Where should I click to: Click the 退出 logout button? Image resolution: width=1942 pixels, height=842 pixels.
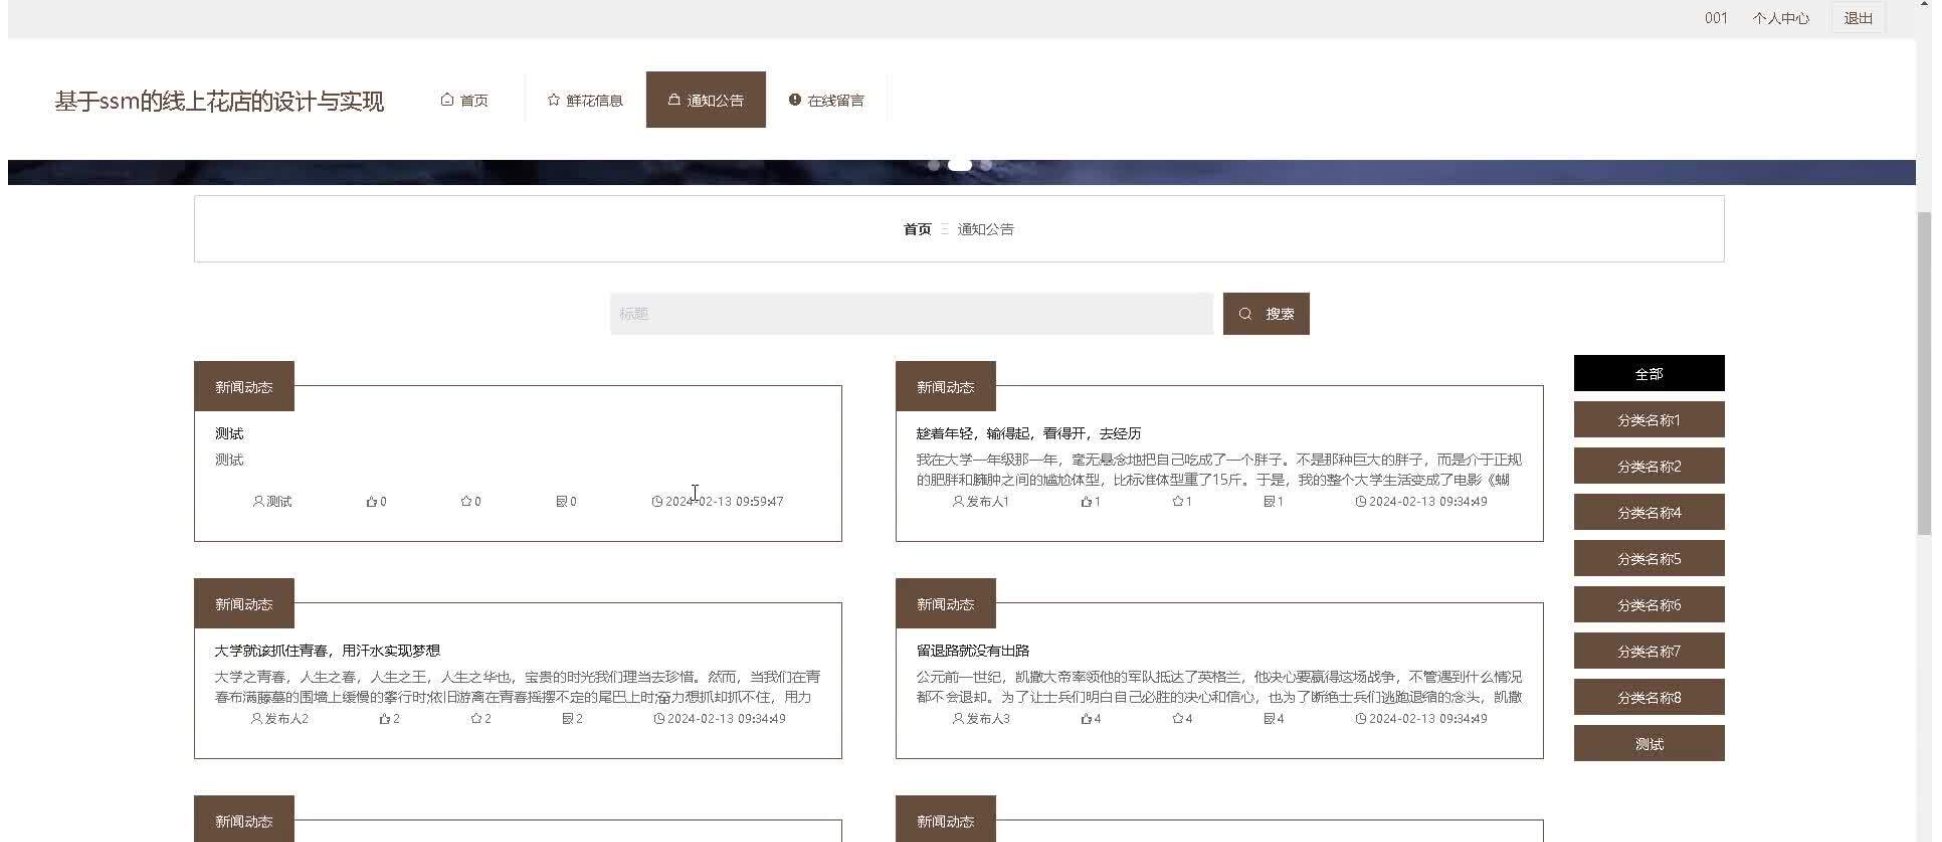coord(1858,18)
